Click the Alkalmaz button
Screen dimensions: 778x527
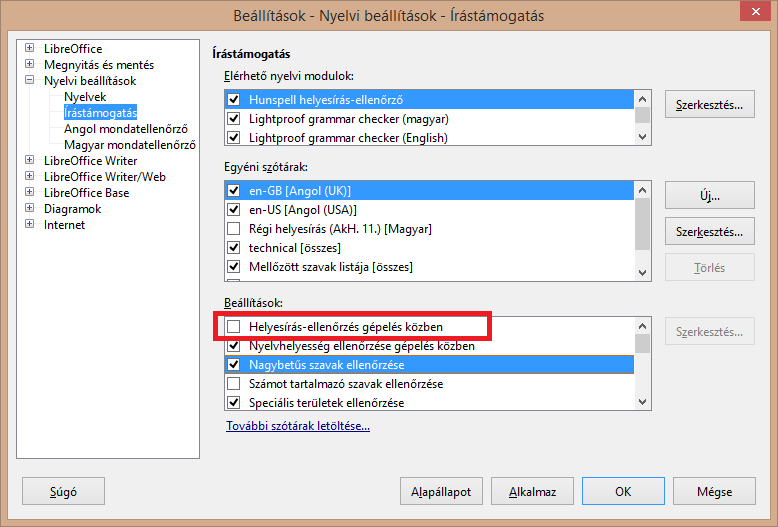click(x=532, y=491)
